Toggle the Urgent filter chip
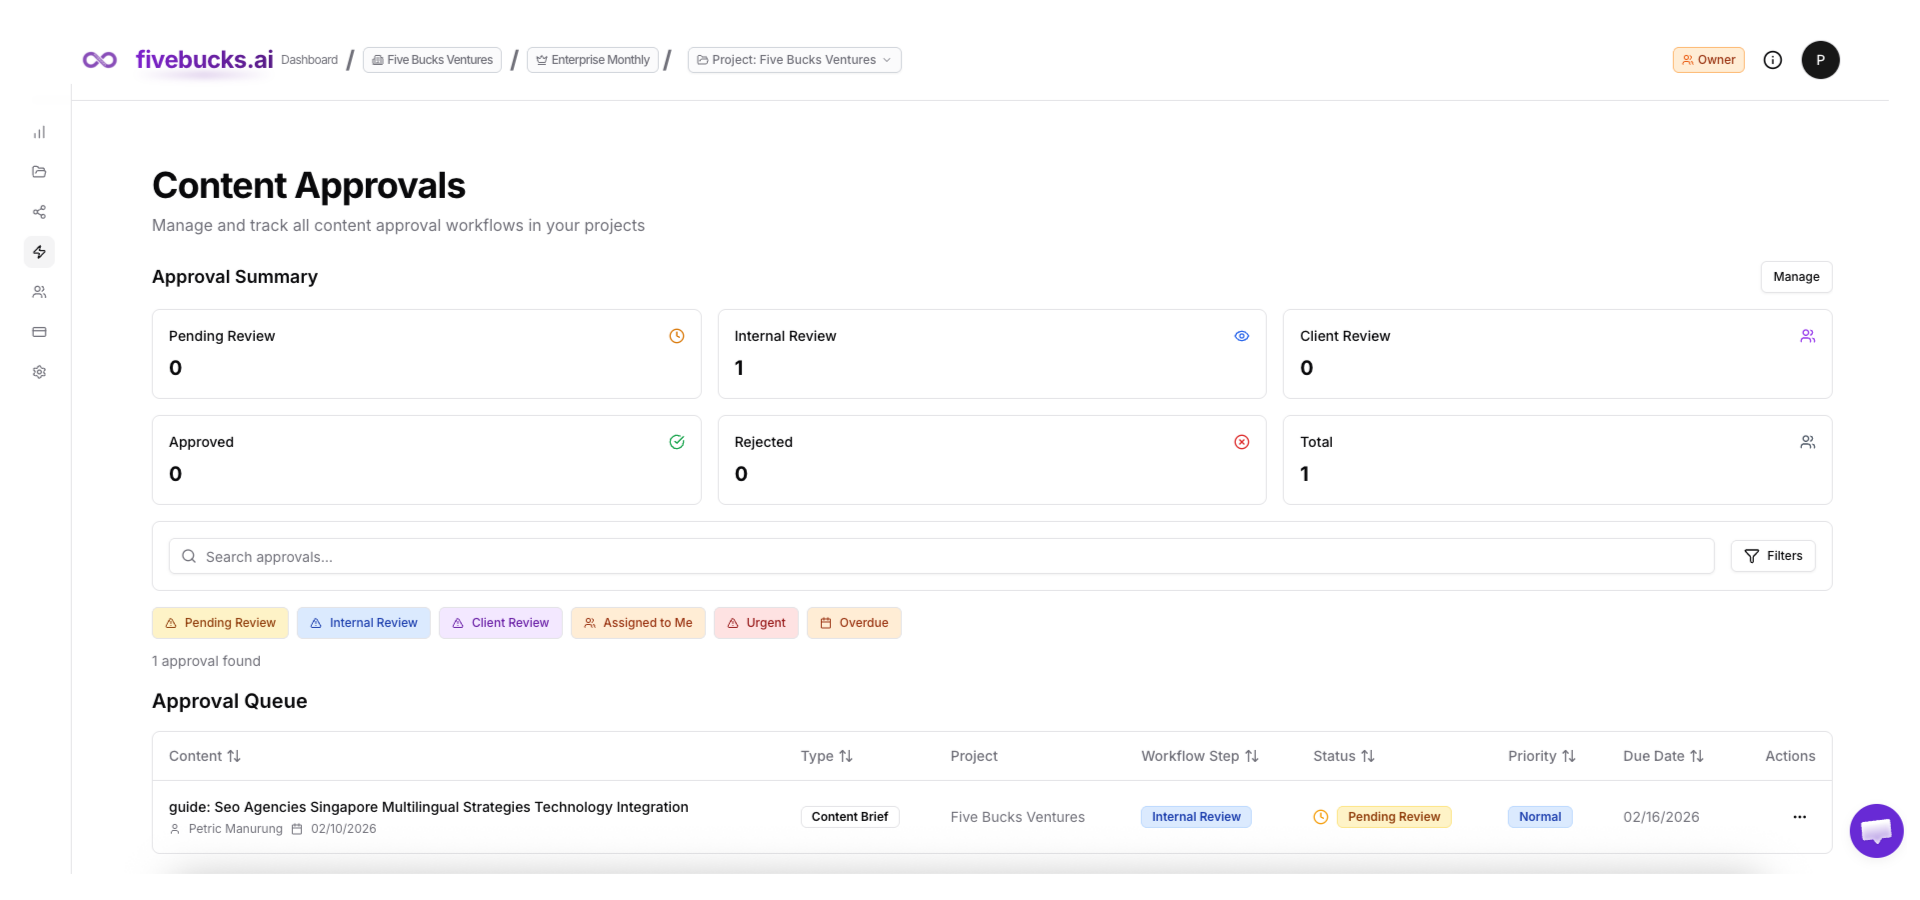This screenshot has width=1920, height=900. pyautogui.click(x=756, y=622)
